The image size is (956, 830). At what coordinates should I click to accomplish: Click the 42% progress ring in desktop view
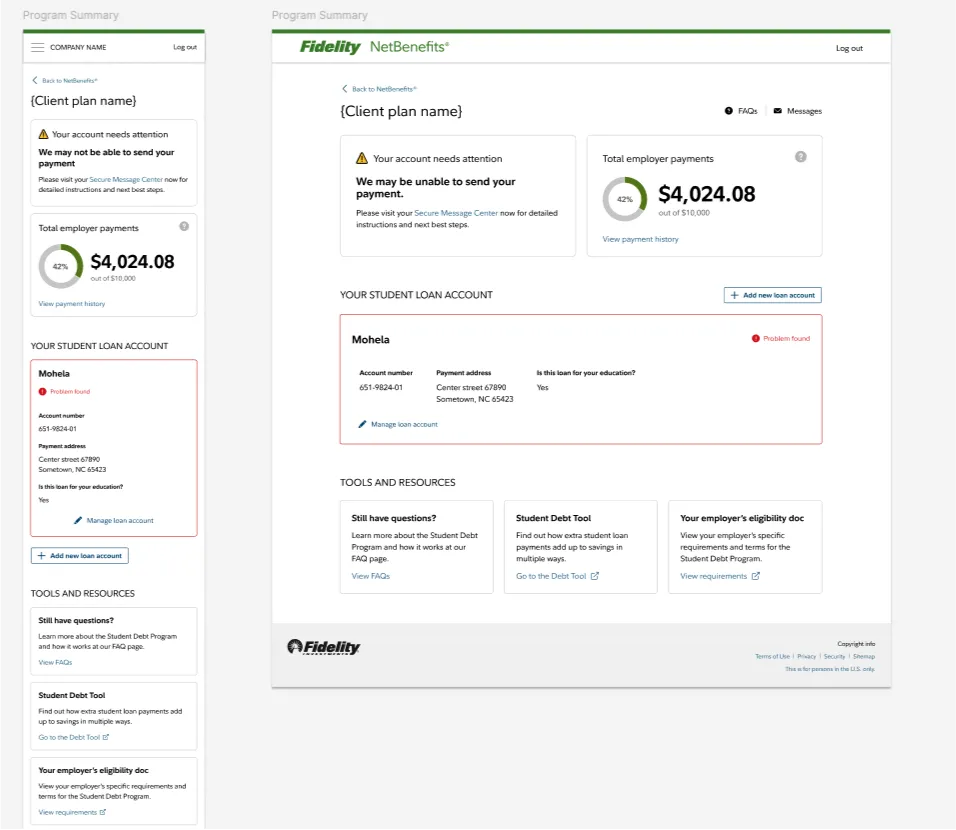pyautogui.click(x=624, y=199)
